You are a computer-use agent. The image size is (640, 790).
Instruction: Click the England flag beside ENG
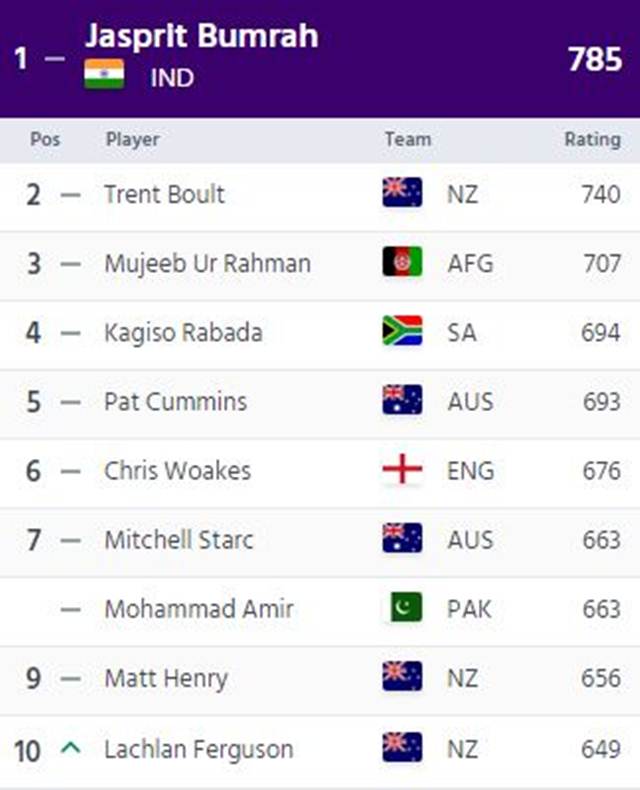tap(402, 469)
